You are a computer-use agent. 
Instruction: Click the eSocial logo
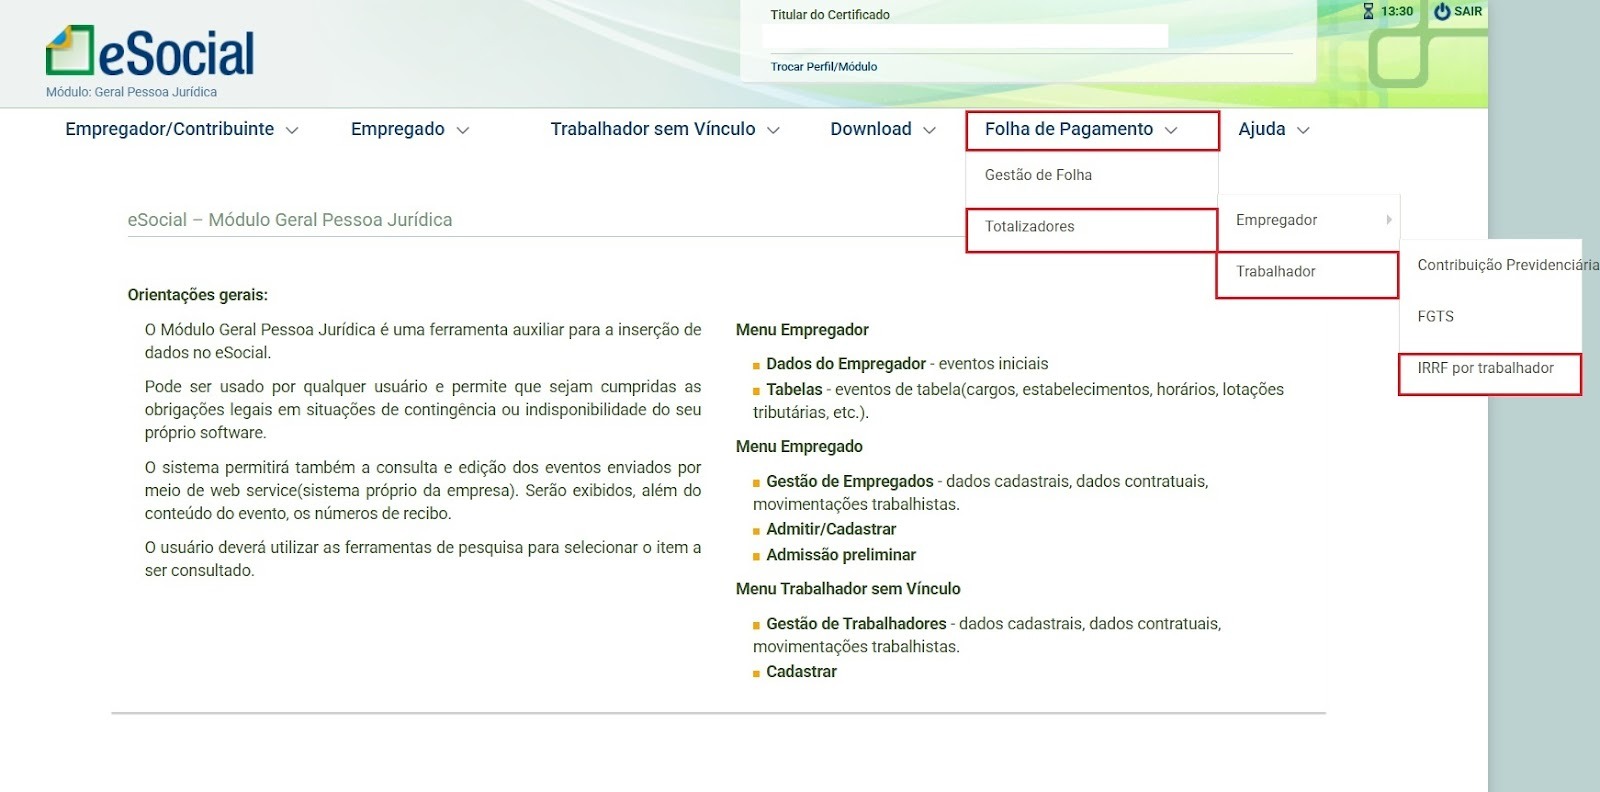coord(150,52)
